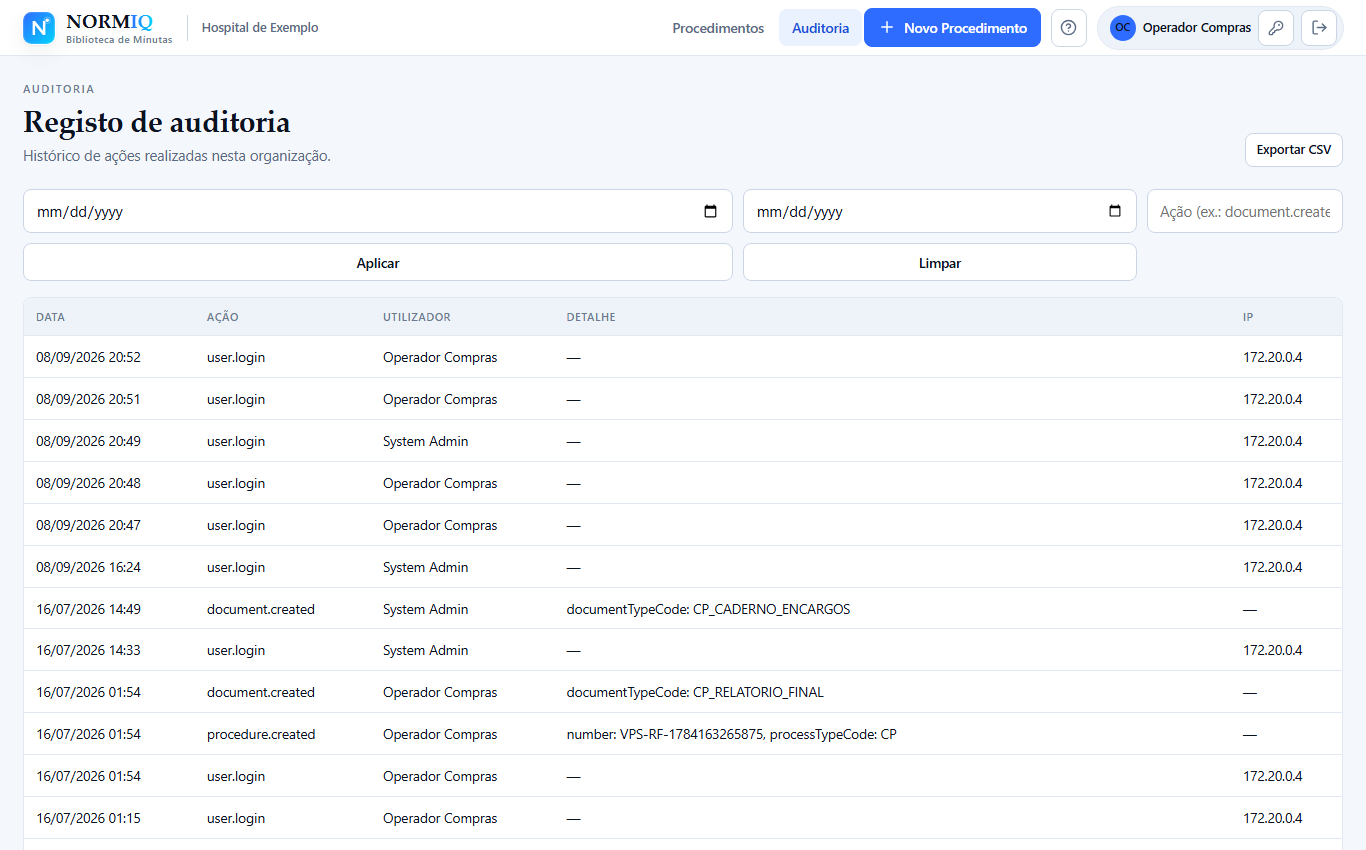Click the logout arrow icon
Image resolution: width=1366 pixels, height=850 pixels.
1319,28
